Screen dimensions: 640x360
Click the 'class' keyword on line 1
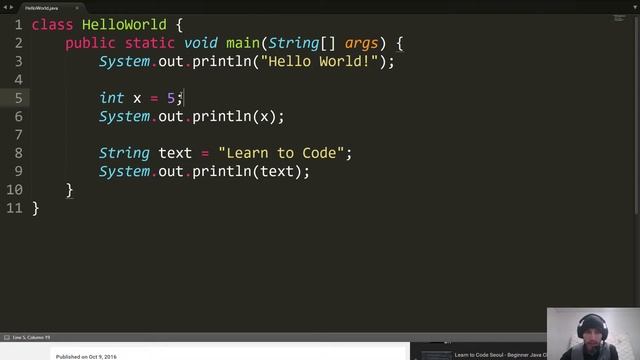pyautogui.click(x=52, y=25)
